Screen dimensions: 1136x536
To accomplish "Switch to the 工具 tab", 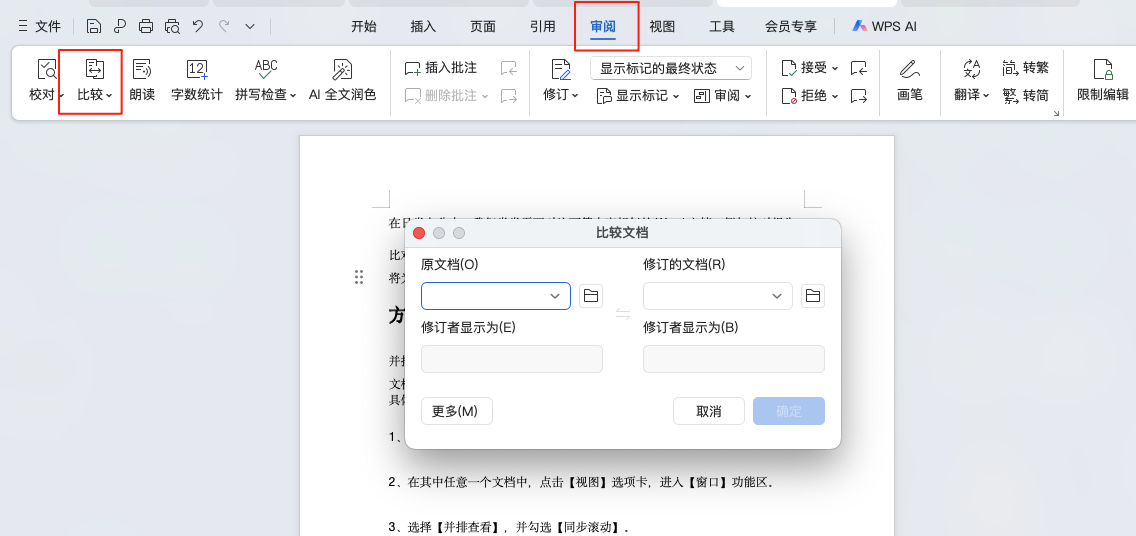I will [722, 27].
